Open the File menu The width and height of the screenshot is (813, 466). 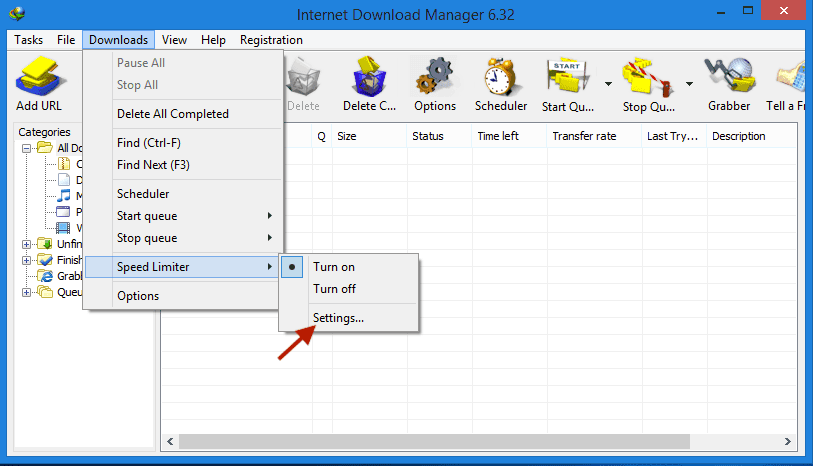point(66,40)
